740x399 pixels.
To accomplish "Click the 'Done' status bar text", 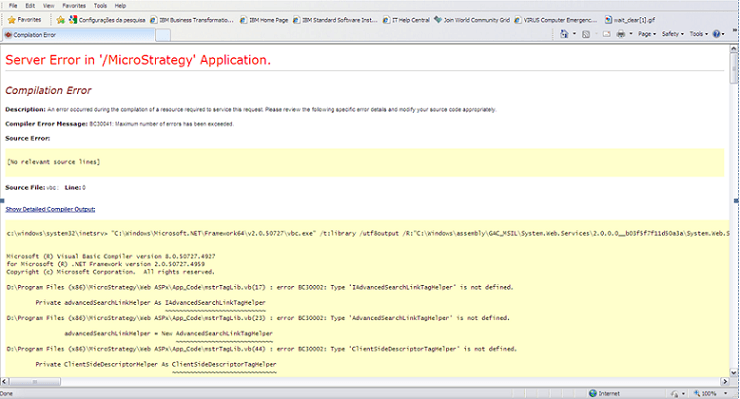I will 7,393.
